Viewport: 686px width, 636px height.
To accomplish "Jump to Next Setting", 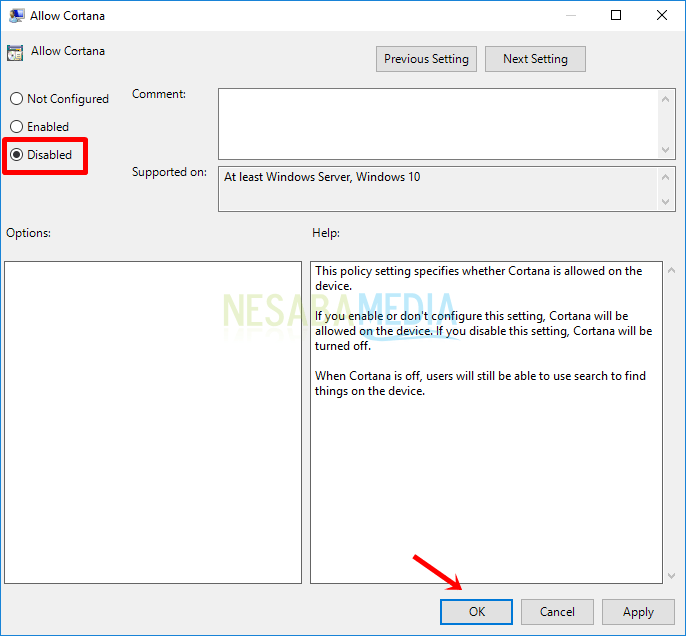I will (535, 59).
